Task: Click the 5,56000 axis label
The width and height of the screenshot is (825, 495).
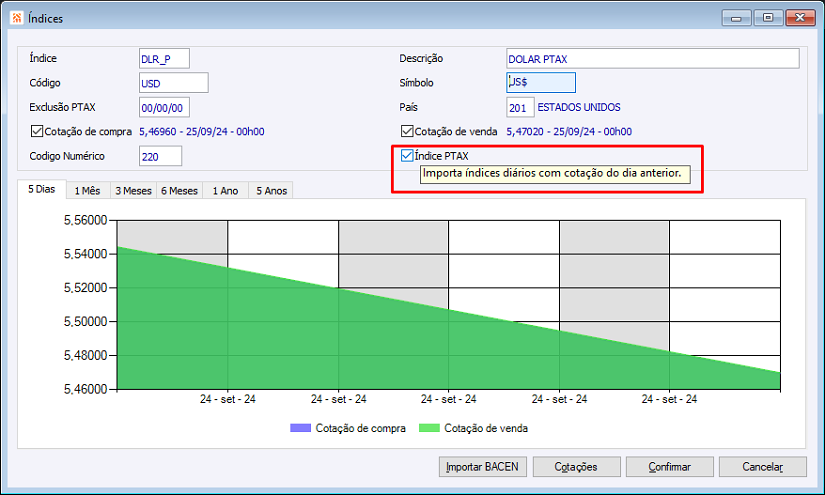Action: [86, 220]
